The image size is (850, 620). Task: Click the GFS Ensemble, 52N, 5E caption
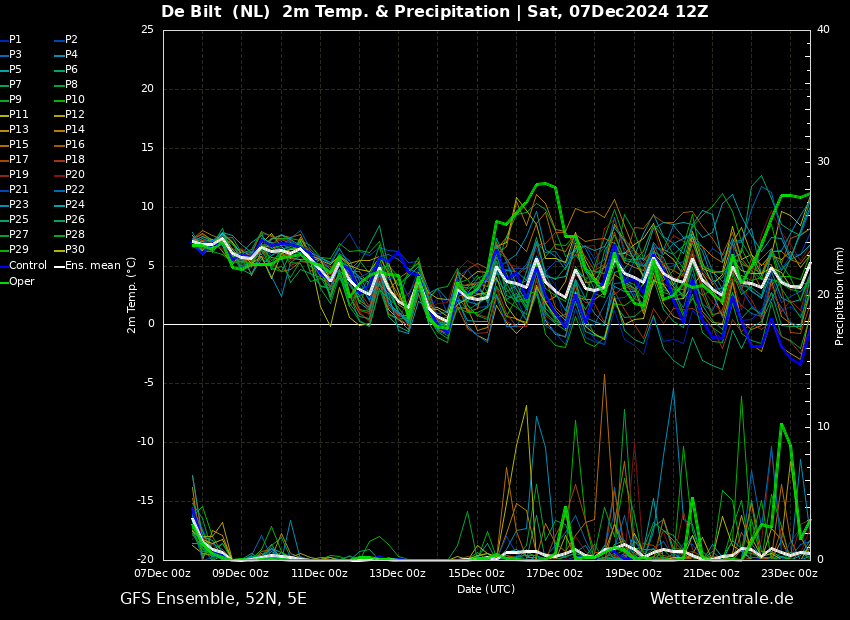click(213, 599)
